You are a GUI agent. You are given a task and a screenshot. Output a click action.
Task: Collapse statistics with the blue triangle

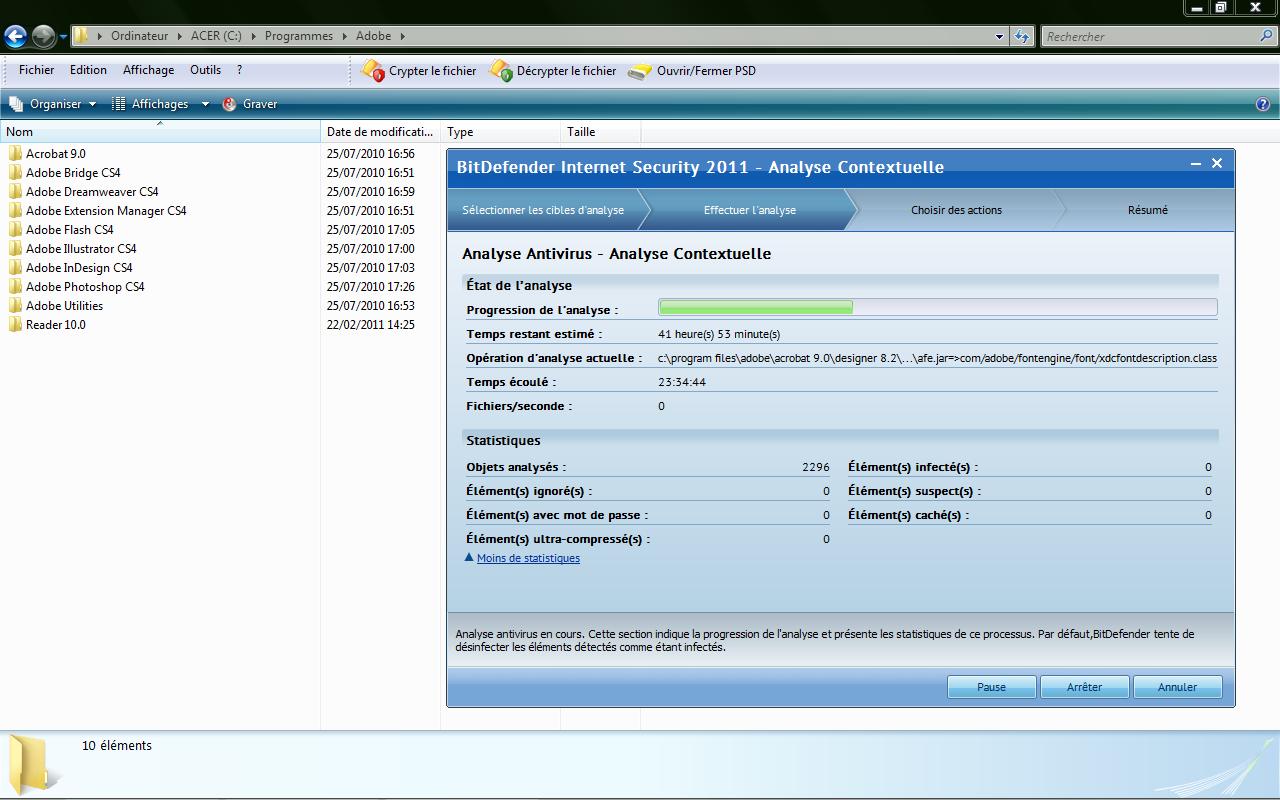tap(469, 557)
